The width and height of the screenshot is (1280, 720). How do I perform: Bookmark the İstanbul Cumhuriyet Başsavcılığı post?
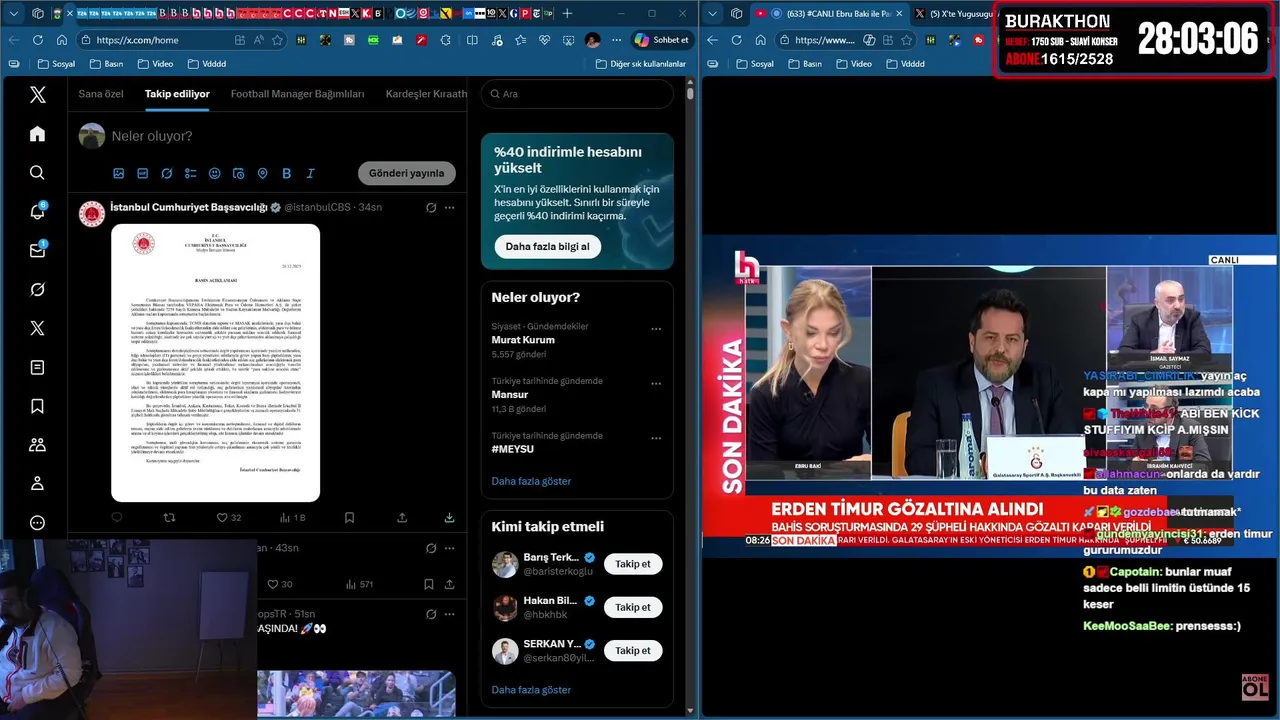point(349,518)
